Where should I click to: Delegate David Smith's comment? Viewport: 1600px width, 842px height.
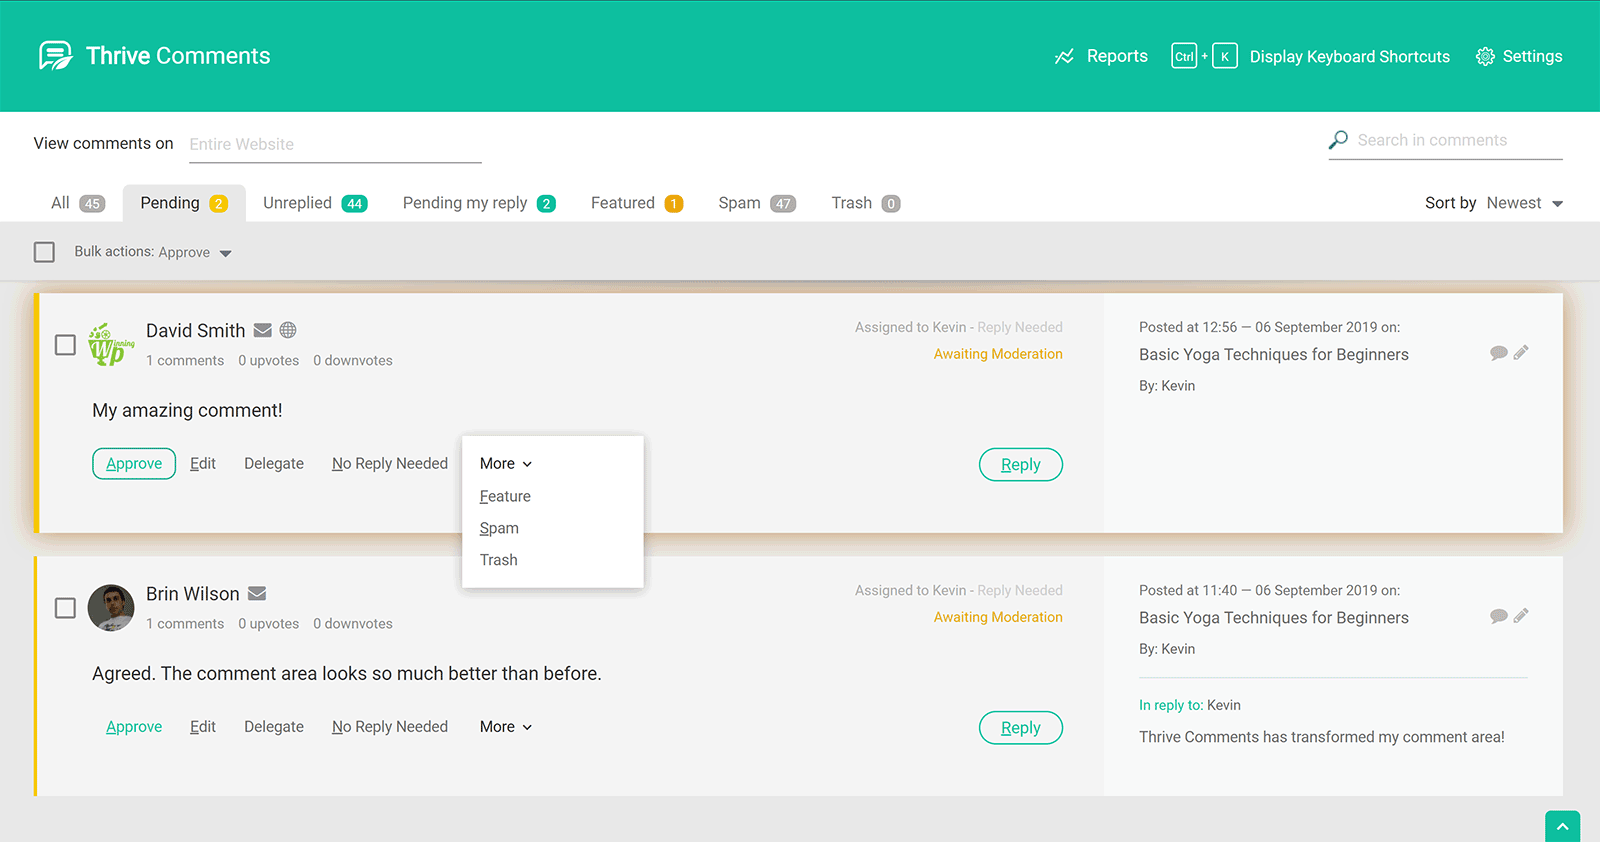[274, 464]
